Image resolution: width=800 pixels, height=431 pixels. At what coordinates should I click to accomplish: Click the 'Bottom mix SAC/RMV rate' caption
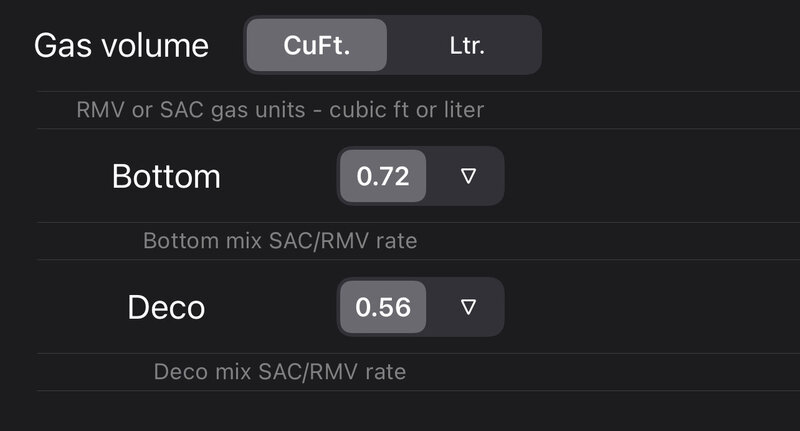(x=280, y=241)
